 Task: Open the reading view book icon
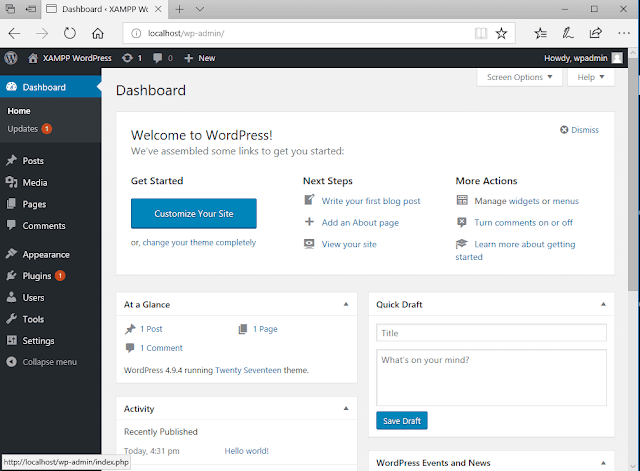coord(481,33)
